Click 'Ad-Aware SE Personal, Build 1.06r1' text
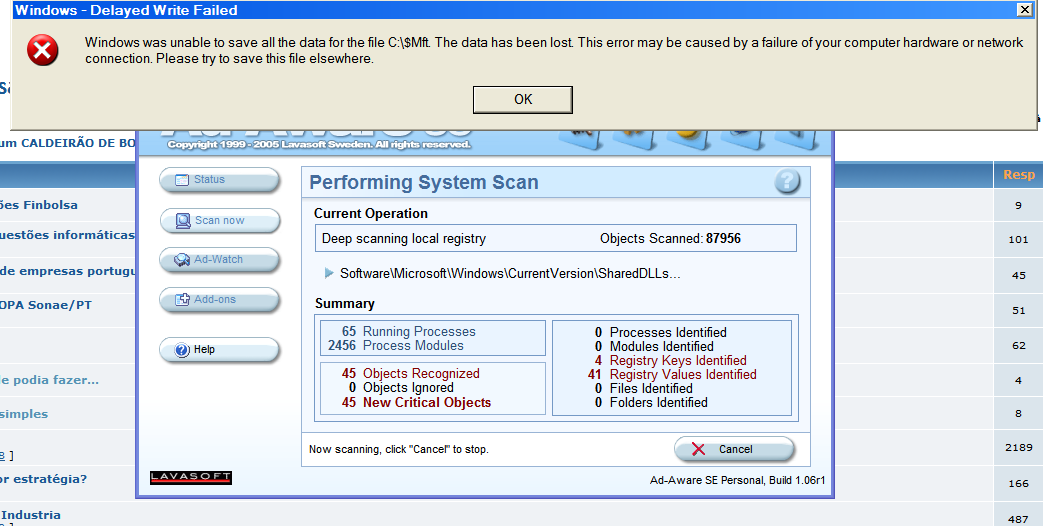The image size is (1043, 526). [x=737, y=480]
